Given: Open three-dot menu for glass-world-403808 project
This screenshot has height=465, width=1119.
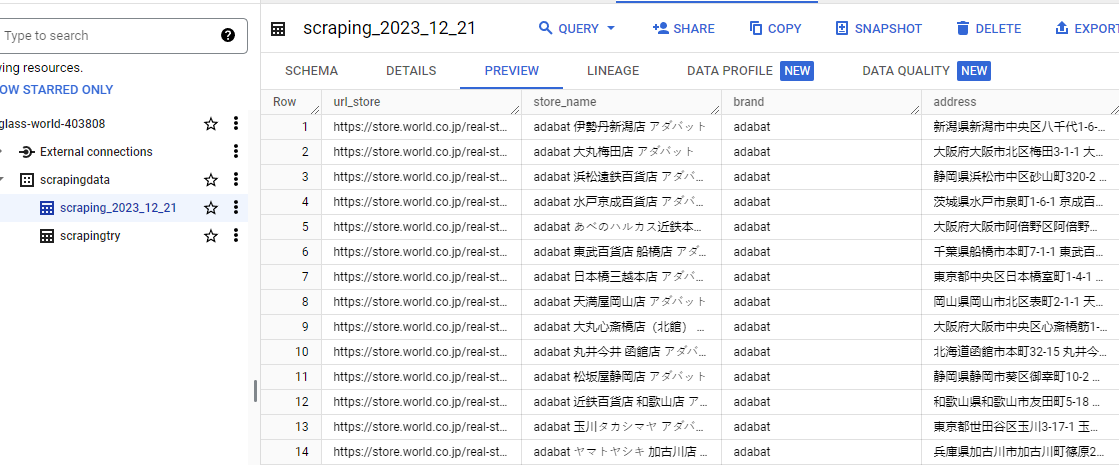Looking at the screenshot, I should tap(236, 124).
